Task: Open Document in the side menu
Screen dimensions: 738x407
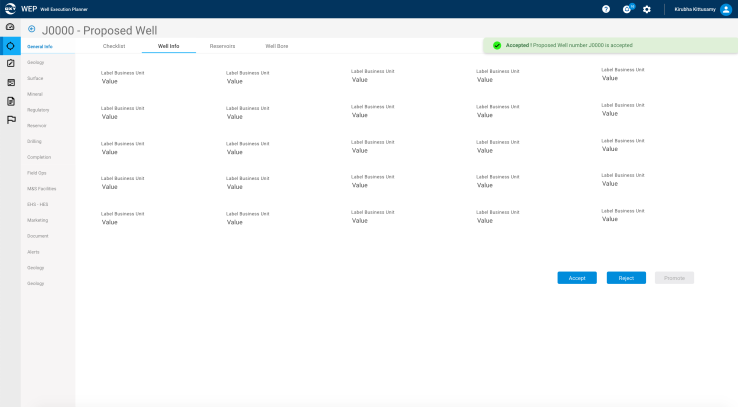Action: coord(38,236)
